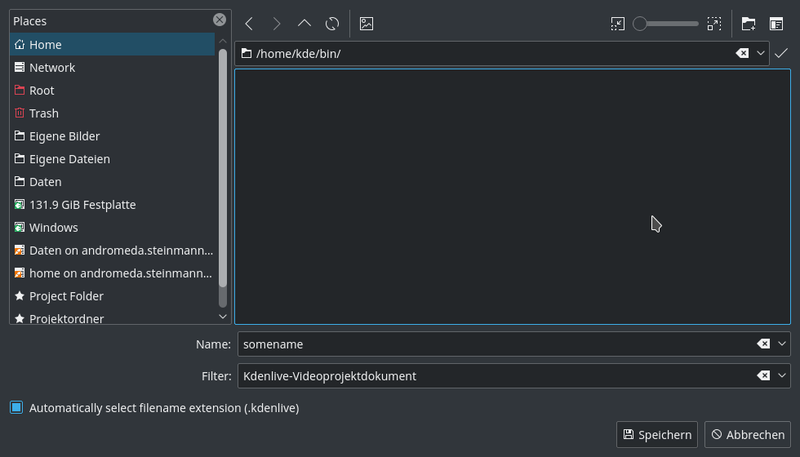Image resolution: width=800 pixels, height=457 pixels.
Task: Clear the Name text field
Action: pos(763,344)
